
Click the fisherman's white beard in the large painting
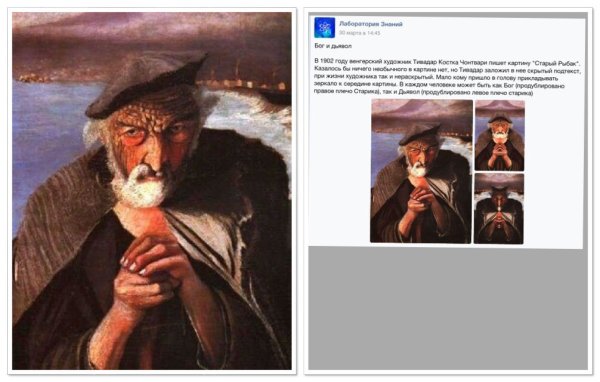tap(142, 188)
